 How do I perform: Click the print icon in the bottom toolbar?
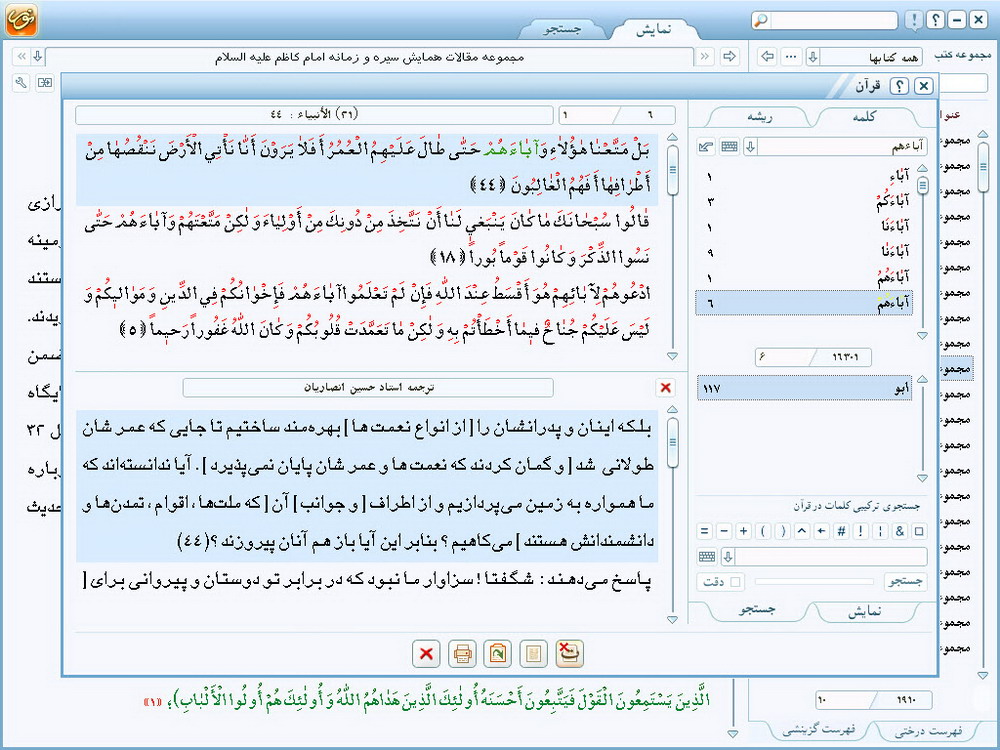pos(462,654)
